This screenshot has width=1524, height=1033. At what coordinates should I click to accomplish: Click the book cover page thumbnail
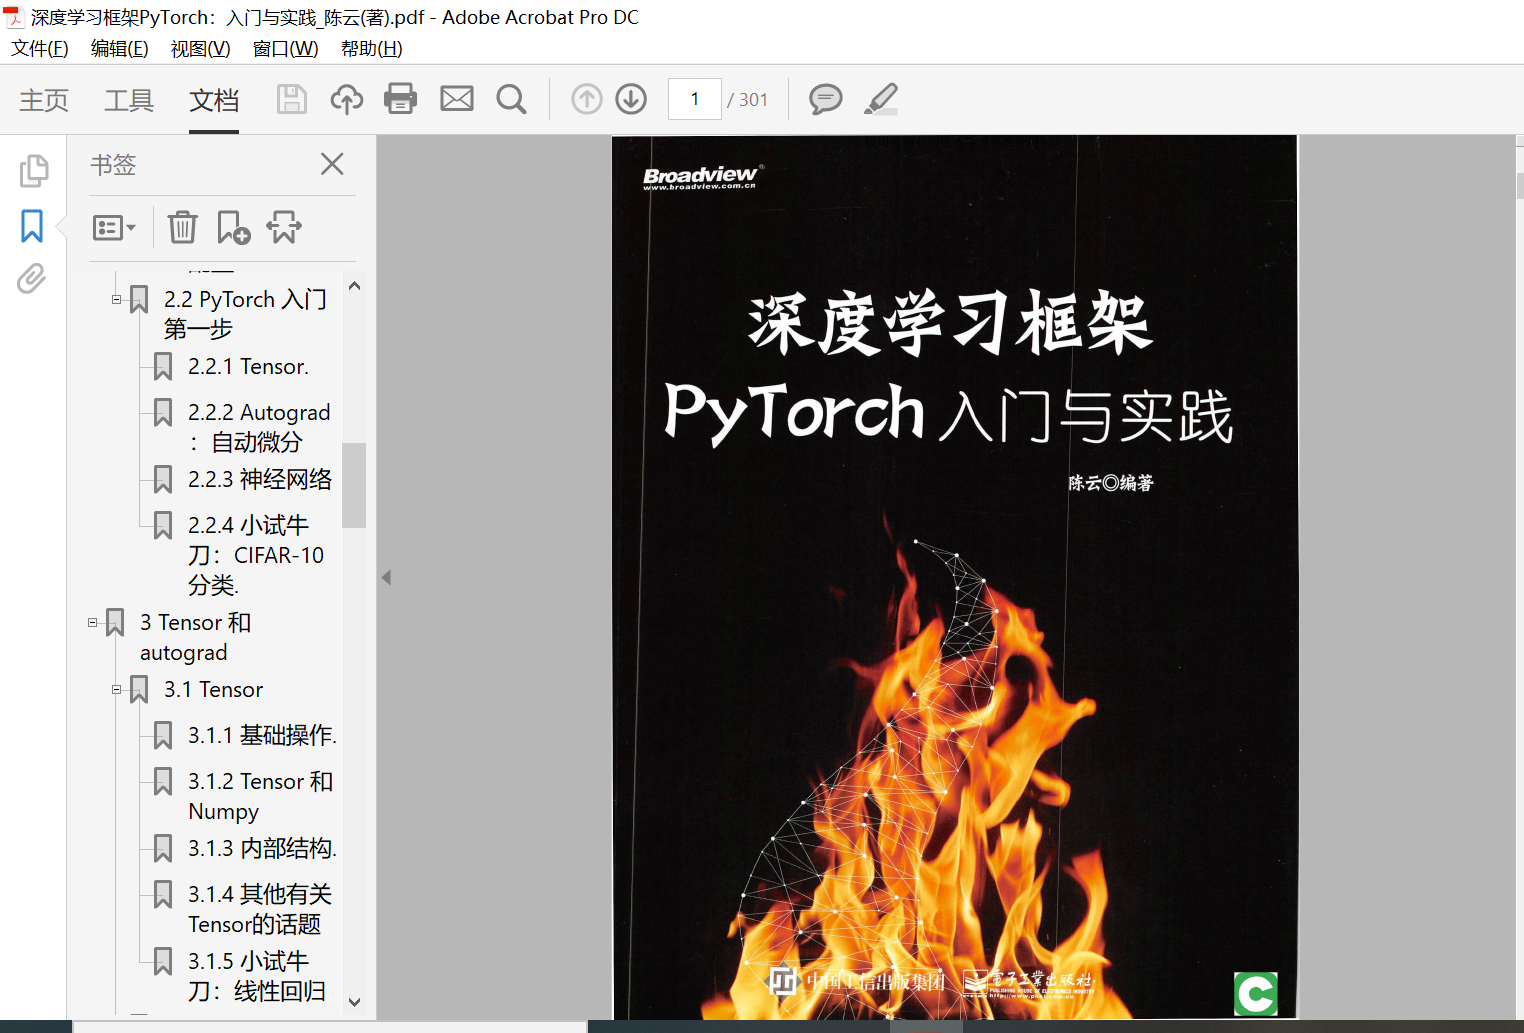955,577
